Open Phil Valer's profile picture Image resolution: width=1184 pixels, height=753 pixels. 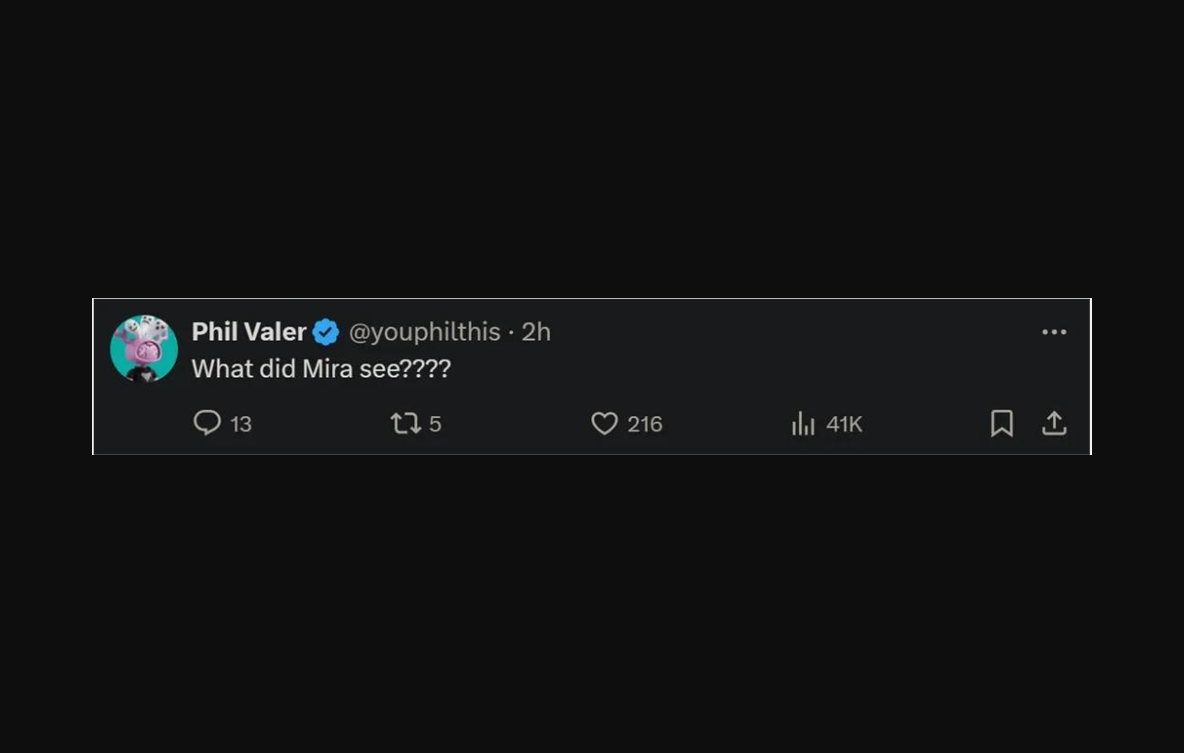(x=144, y=348)
